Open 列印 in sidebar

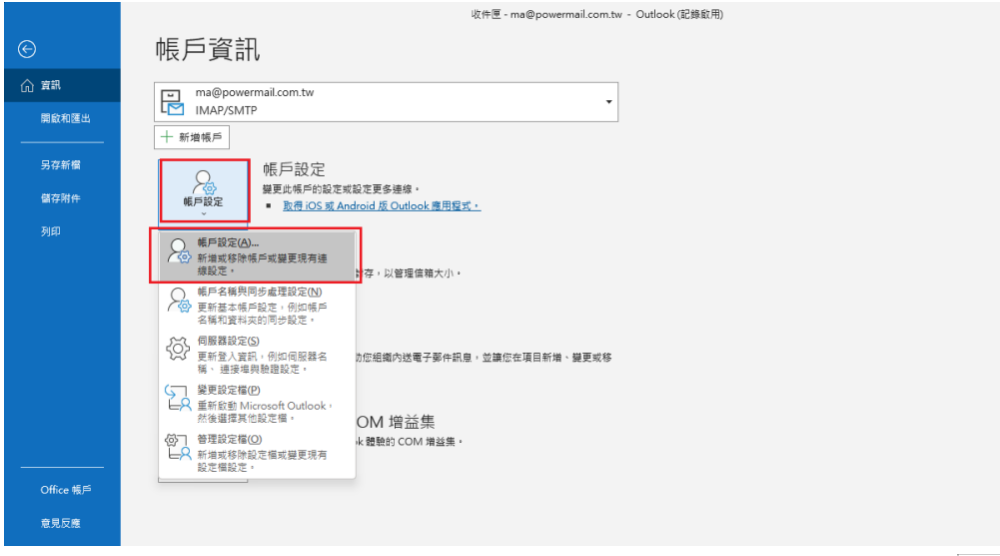51,231
